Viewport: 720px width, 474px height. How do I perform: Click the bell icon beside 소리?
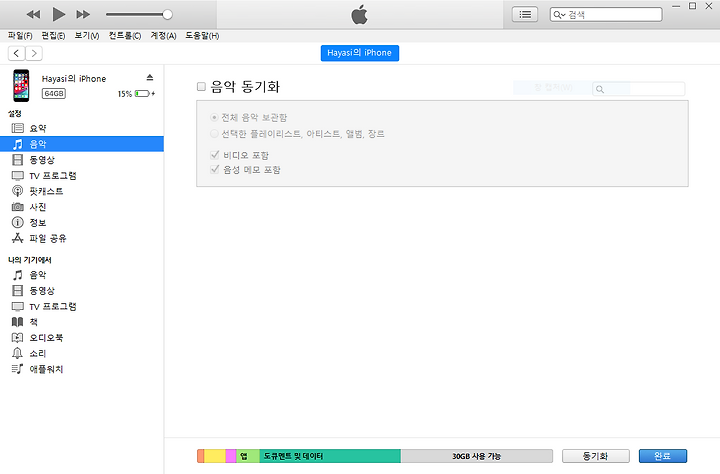tap(17, 353)
